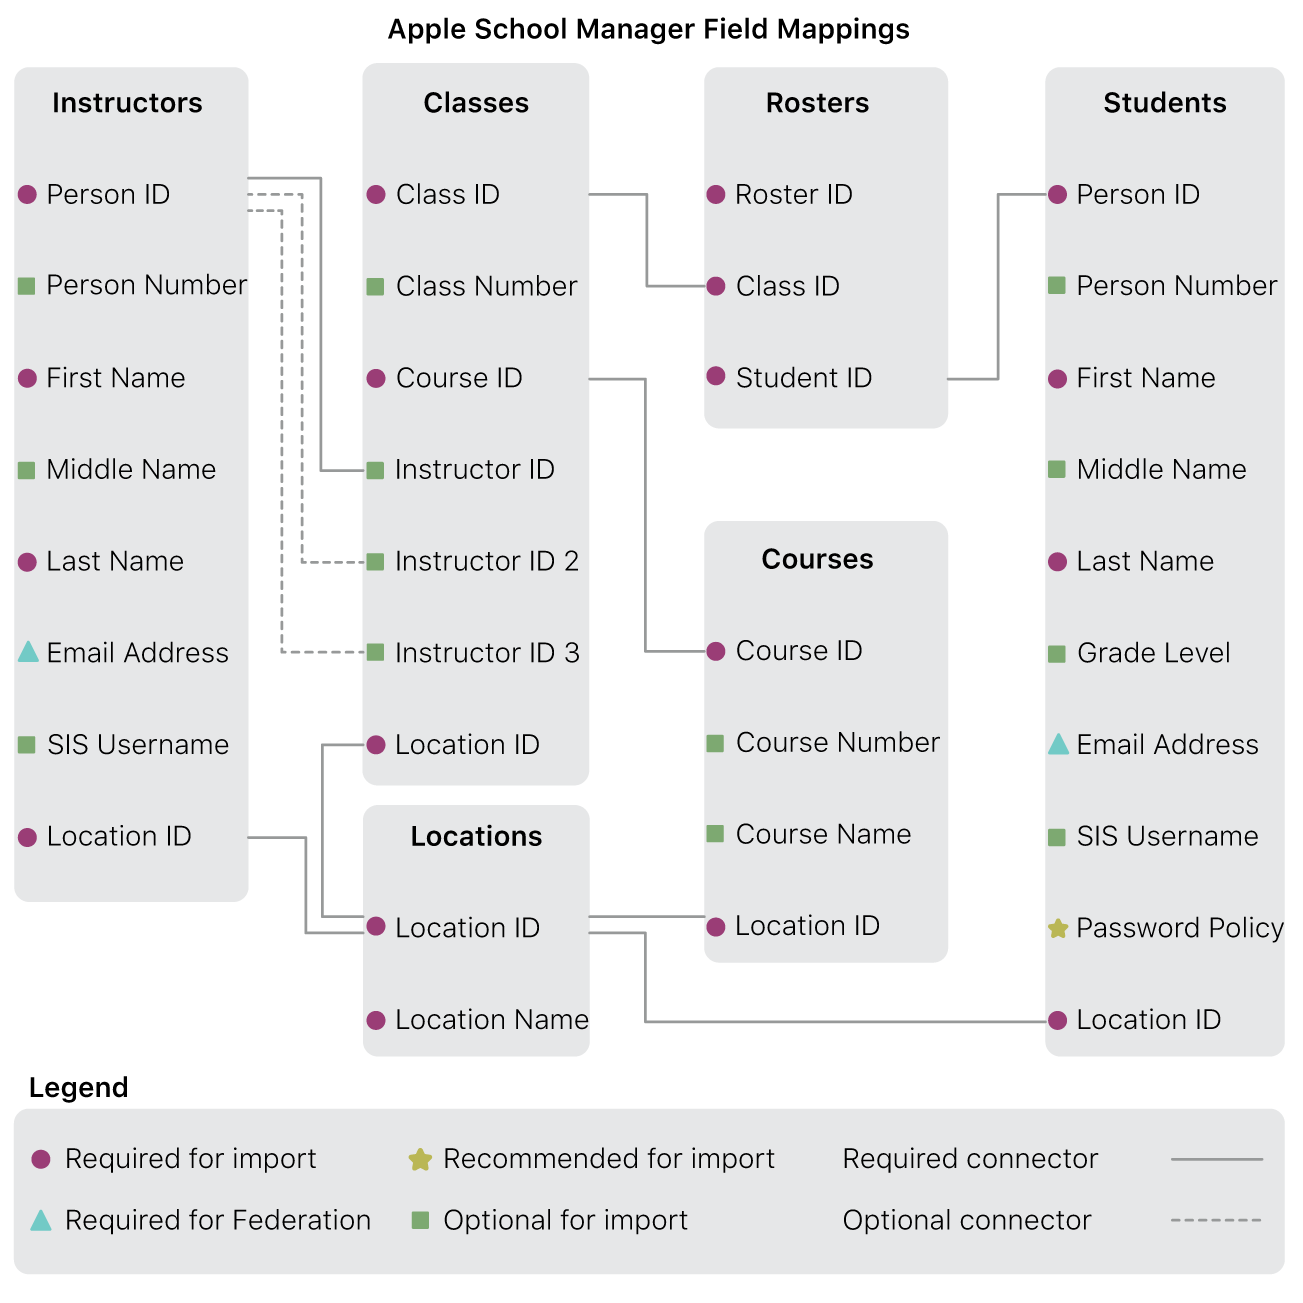Click the legend purple circle for Required for import
This screenshot has height=1303, width=1303.
41,1159
